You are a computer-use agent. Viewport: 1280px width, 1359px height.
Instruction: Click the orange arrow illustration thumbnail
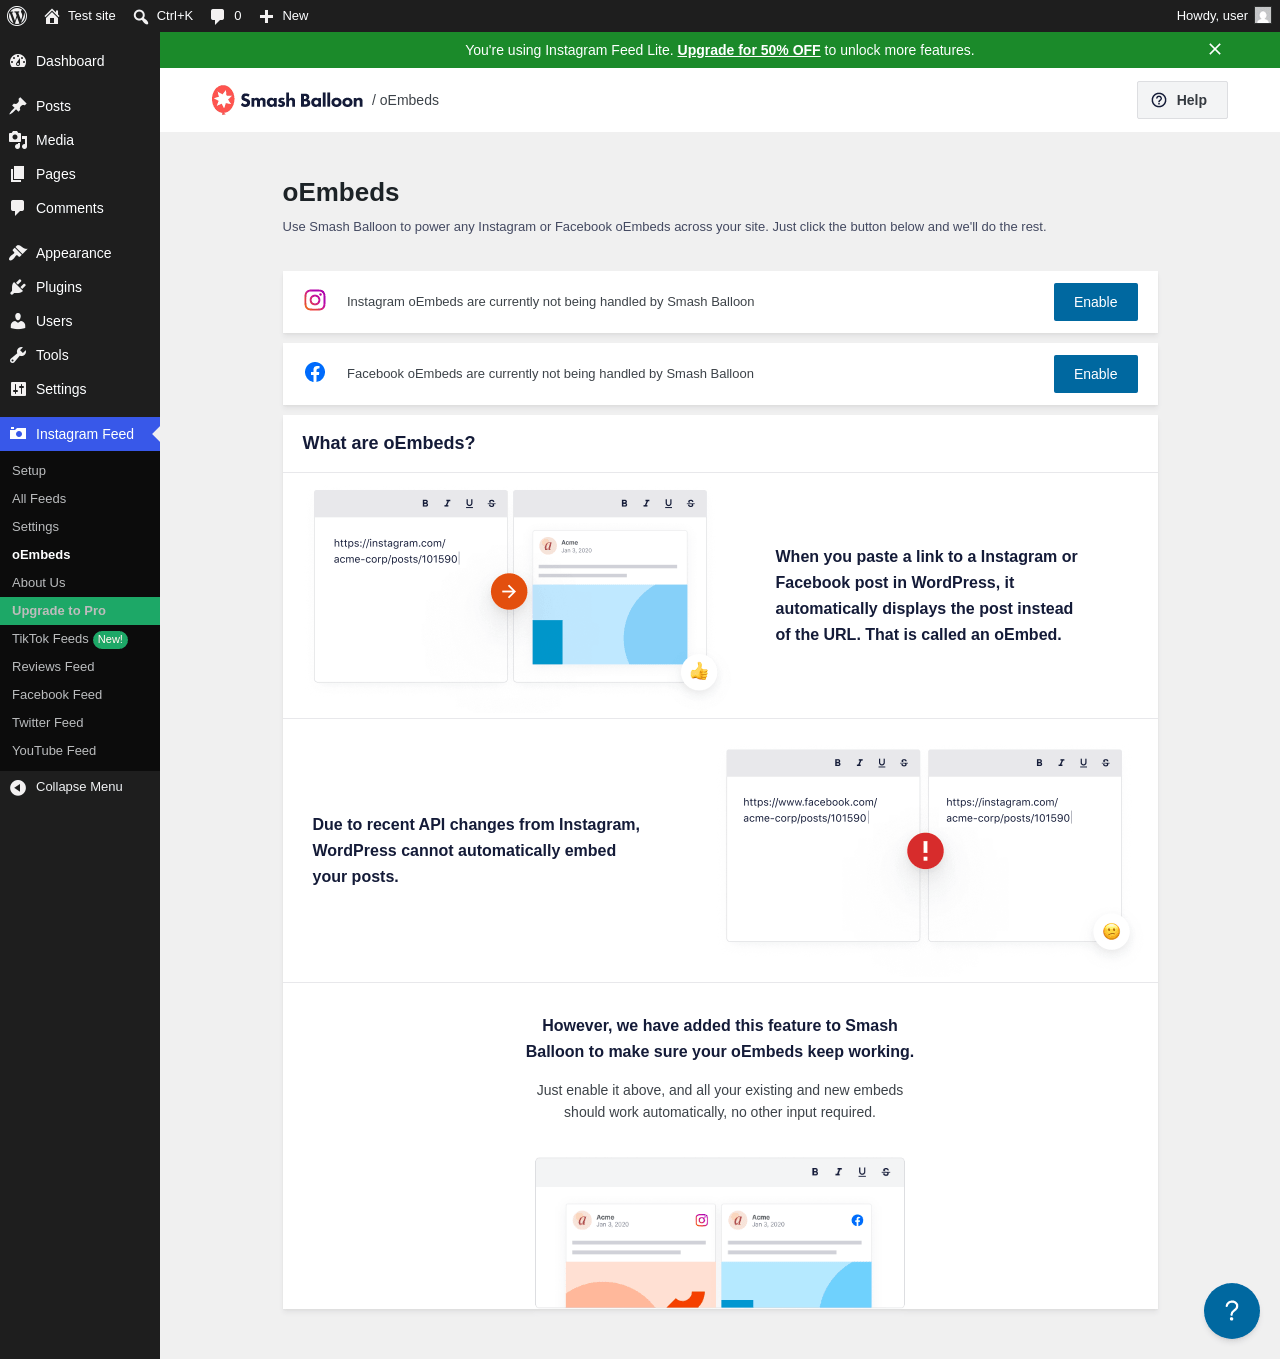tap(509, 591)
